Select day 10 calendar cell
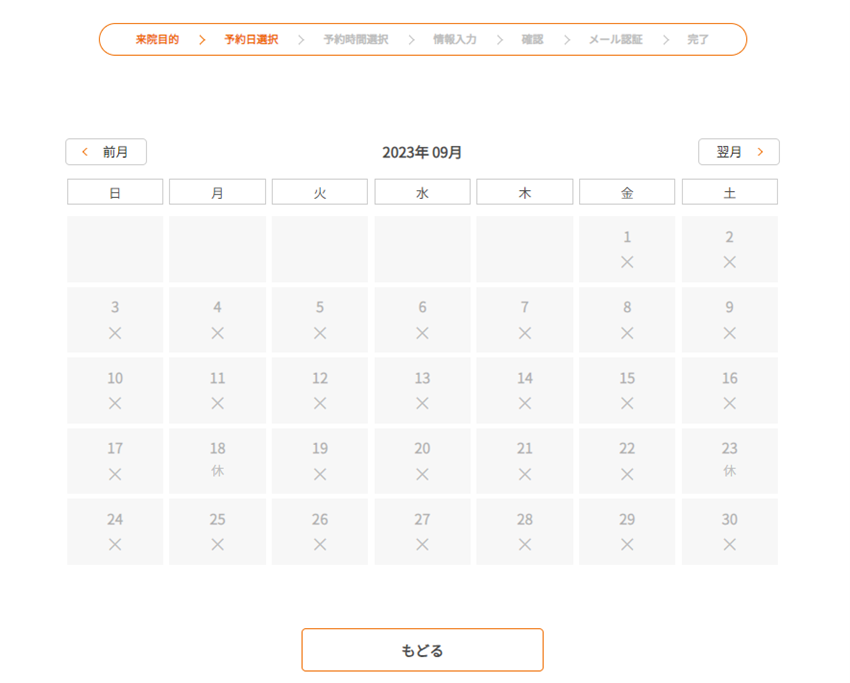 point(115,390)
